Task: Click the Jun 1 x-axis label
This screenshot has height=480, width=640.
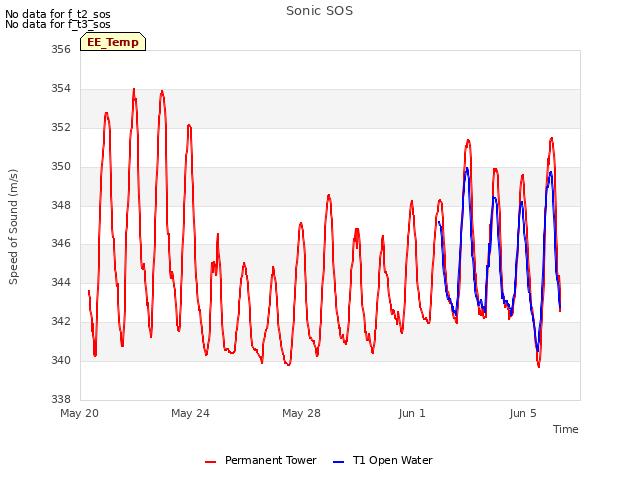Action: pos(412,413)
